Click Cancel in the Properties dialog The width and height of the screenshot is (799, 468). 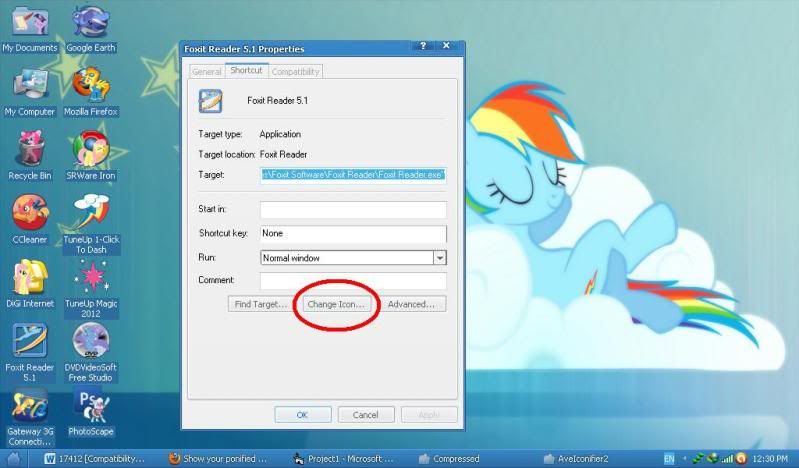pyautogui.click(x=366, y=415)
